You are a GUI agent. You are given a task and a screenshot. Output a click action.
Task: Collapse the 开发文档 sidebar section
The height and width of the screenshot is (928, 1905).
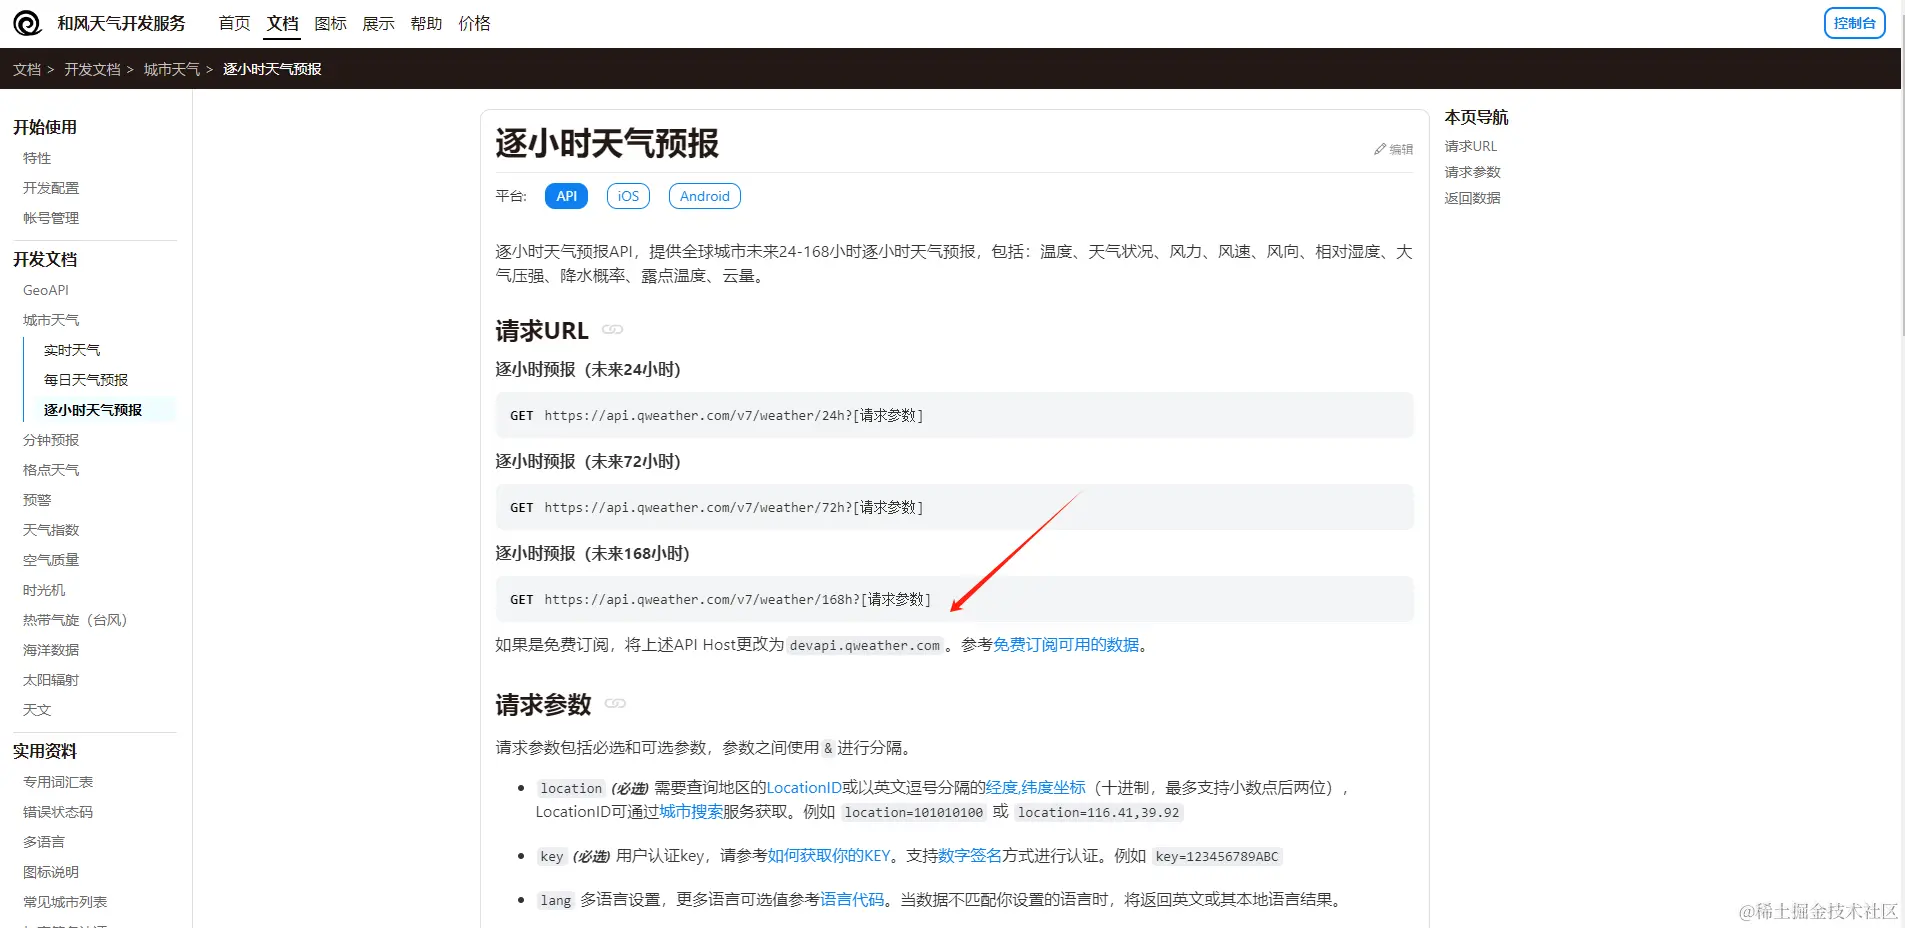point(44,259)
